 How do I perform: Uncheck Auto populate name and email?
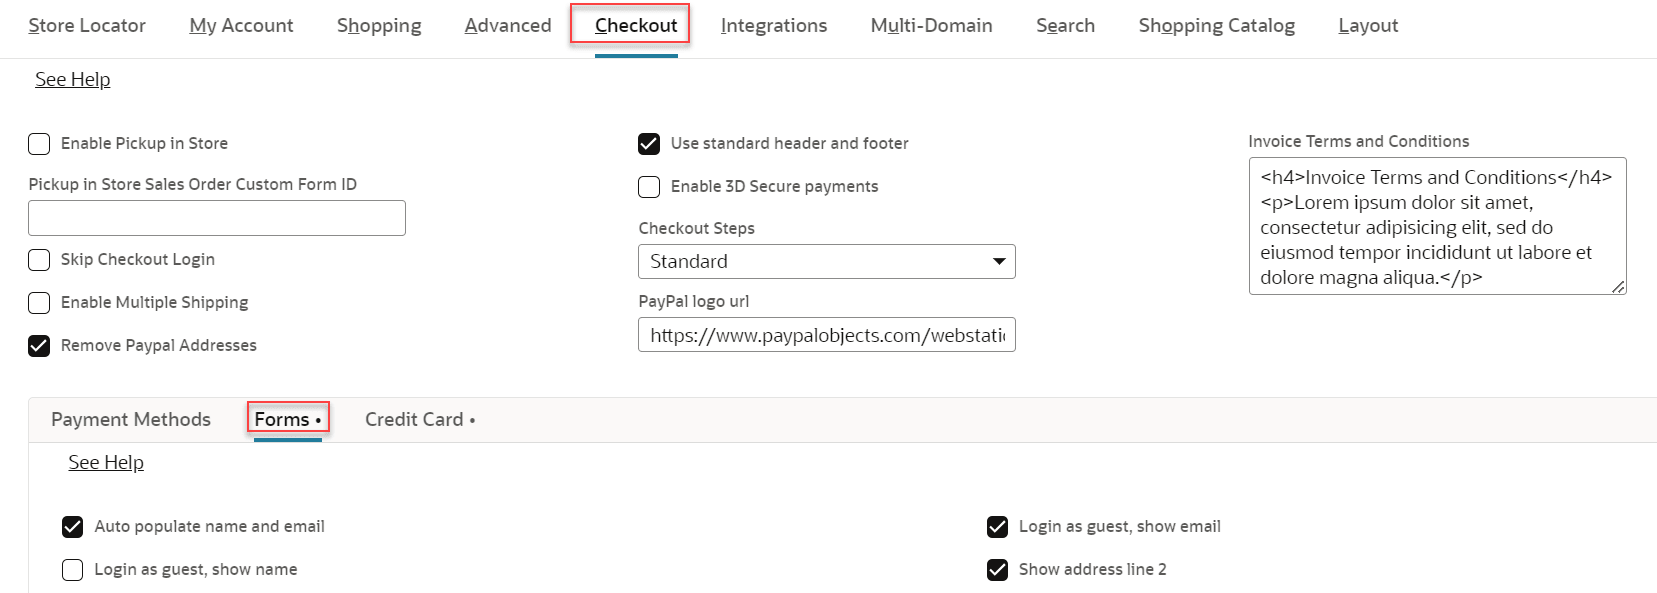73,527
